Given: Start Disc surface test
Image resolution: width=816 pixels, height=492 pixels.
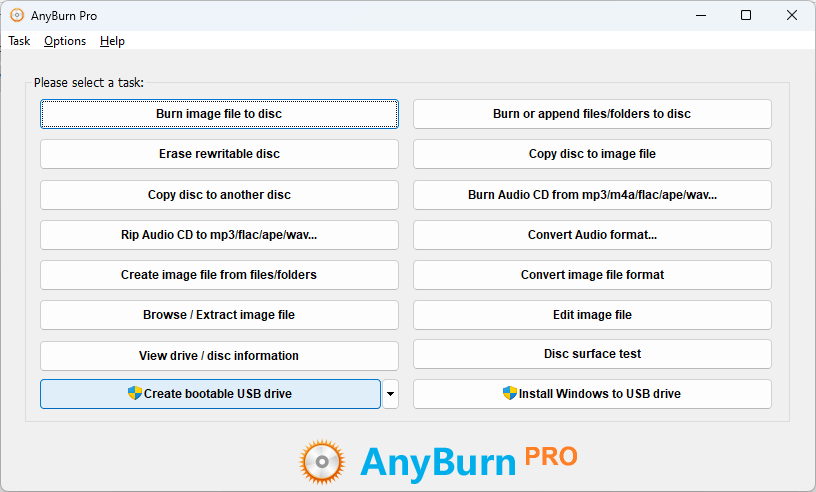Looking at the screenshot, I should [x=592, y=354].
